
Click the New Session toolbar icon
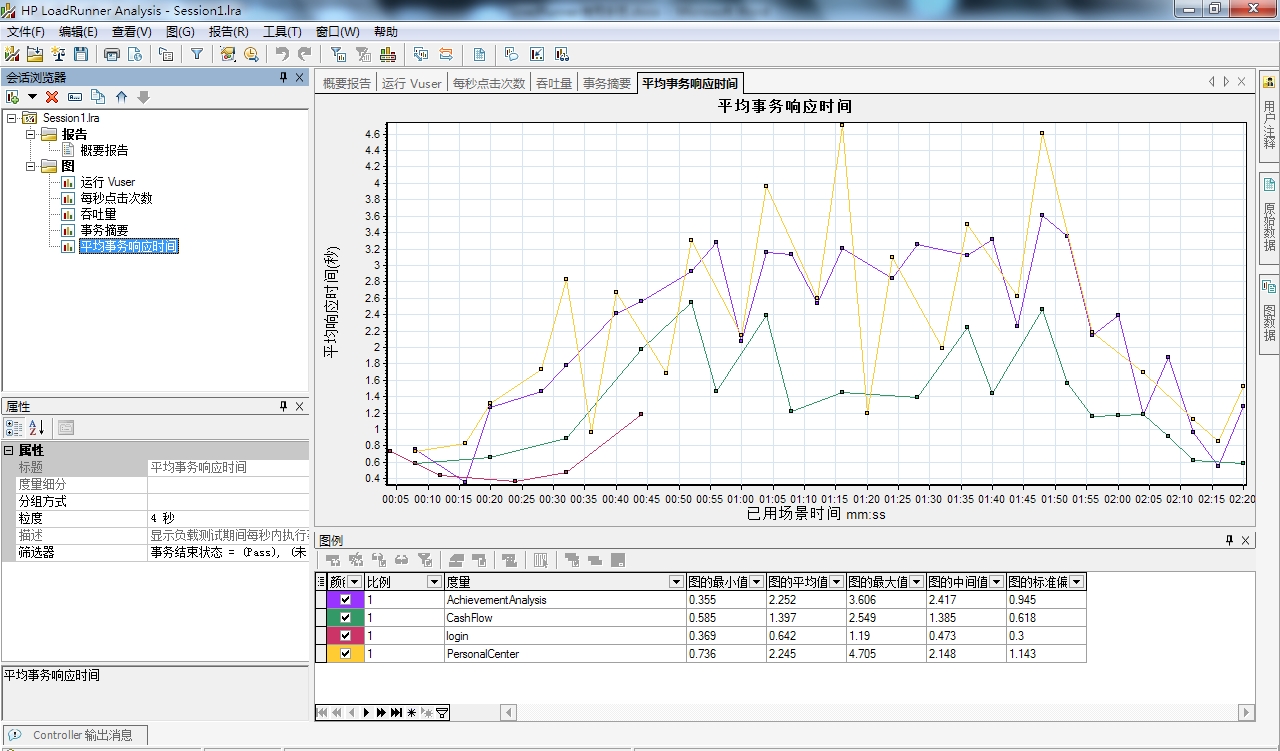(11, 54)
